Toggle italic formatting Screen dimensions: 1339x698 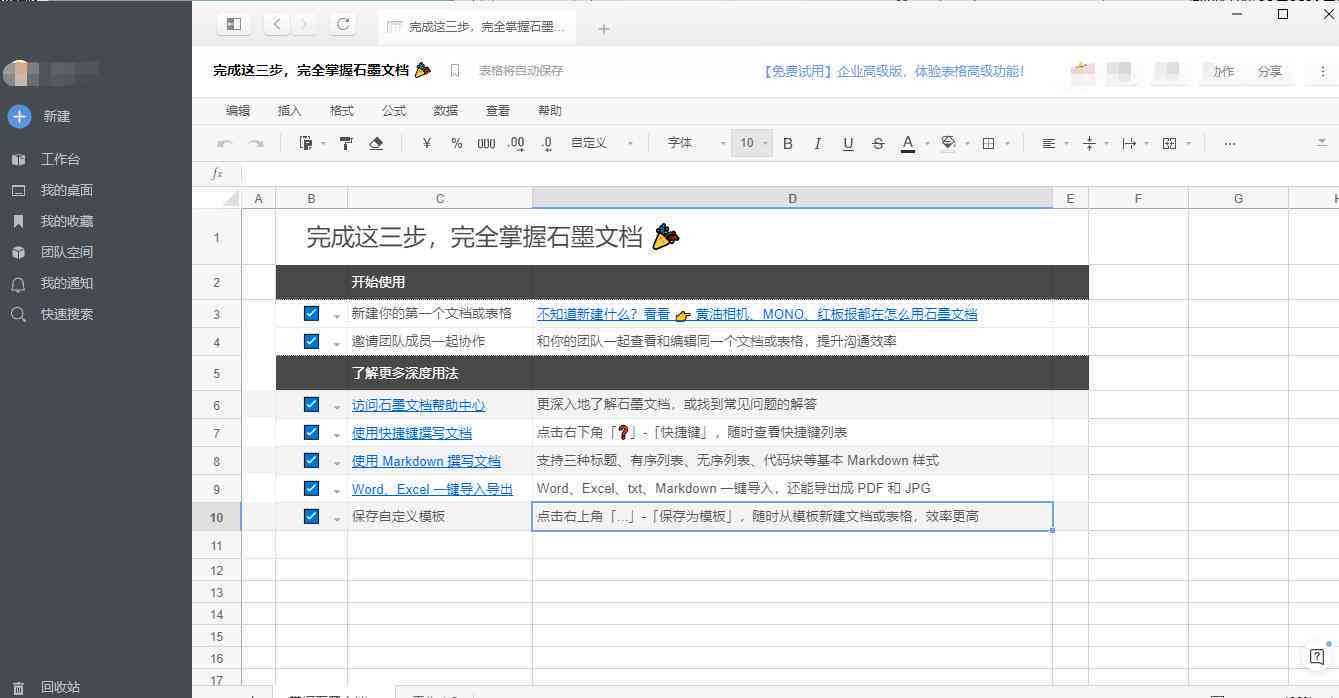pyautogui.click(x=818, y=143)
